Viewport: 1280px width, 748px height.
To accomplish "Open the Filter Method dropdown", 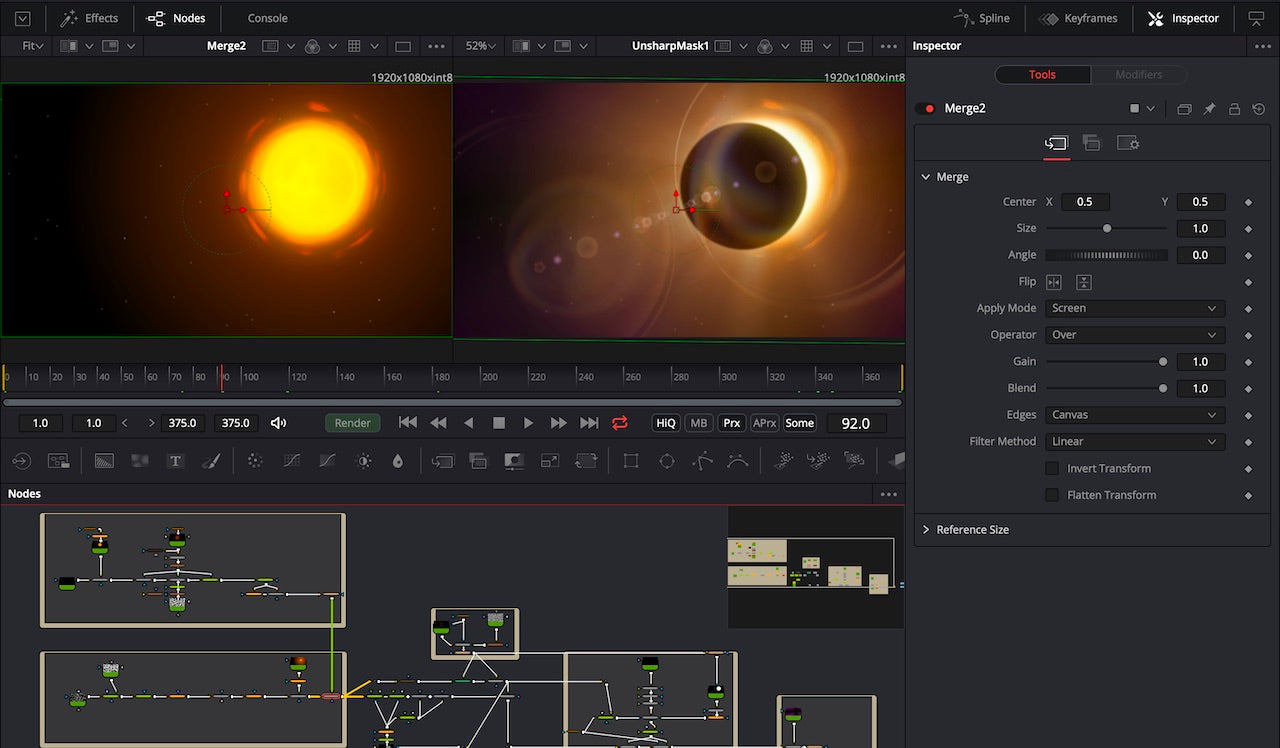I will (1134, 441).
